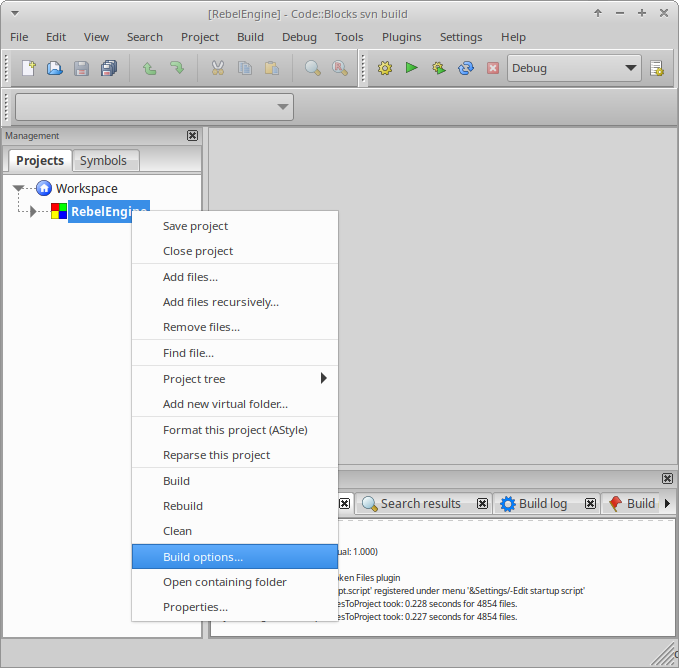Click the Build gear icon
The height and width of the screenshot is (668, 679).
pyautogui.click(x=385, y=68)
